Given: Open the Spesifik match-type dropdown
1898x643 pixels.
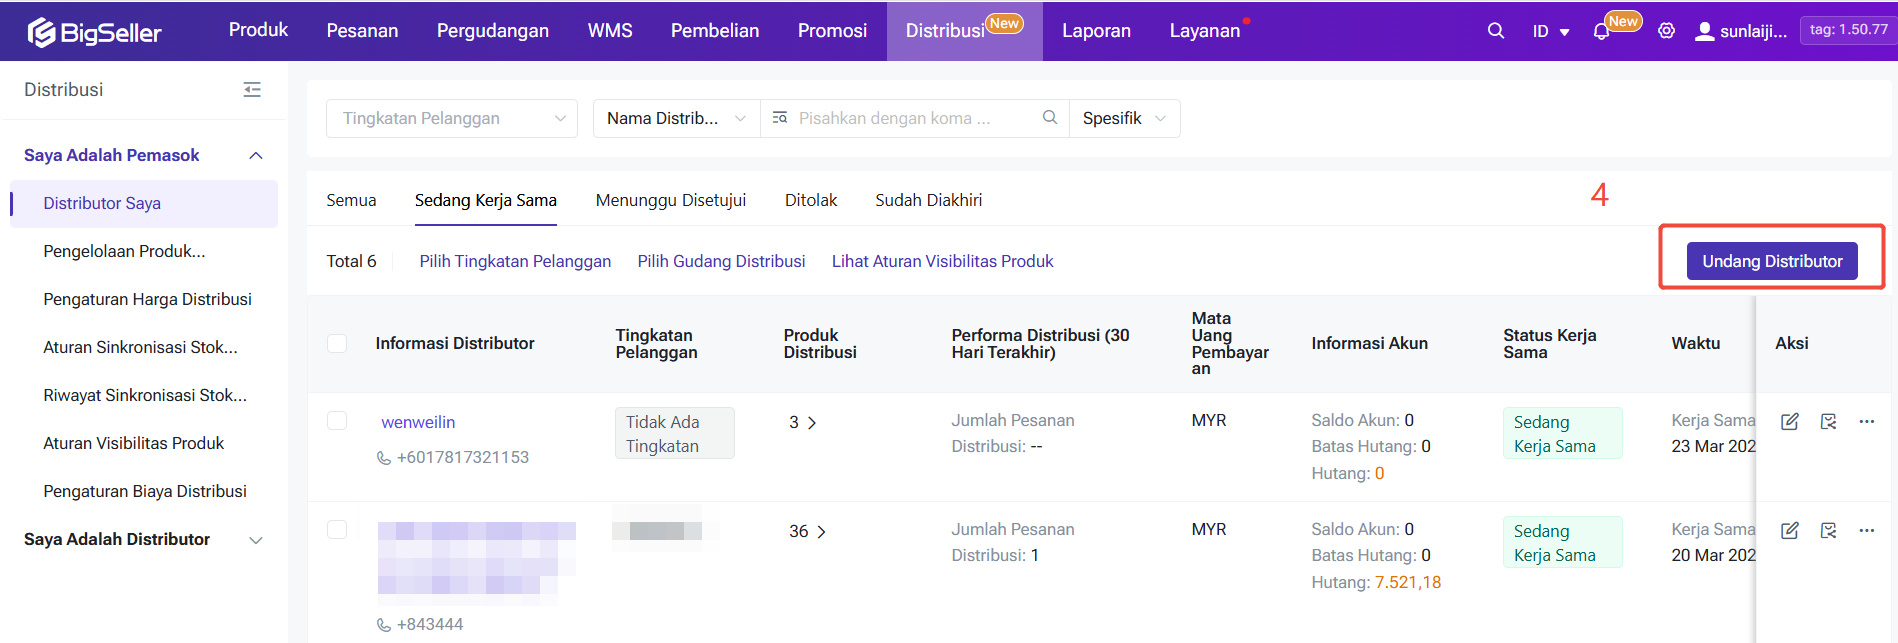Looking at the screenshot, I should [1124, 118].
